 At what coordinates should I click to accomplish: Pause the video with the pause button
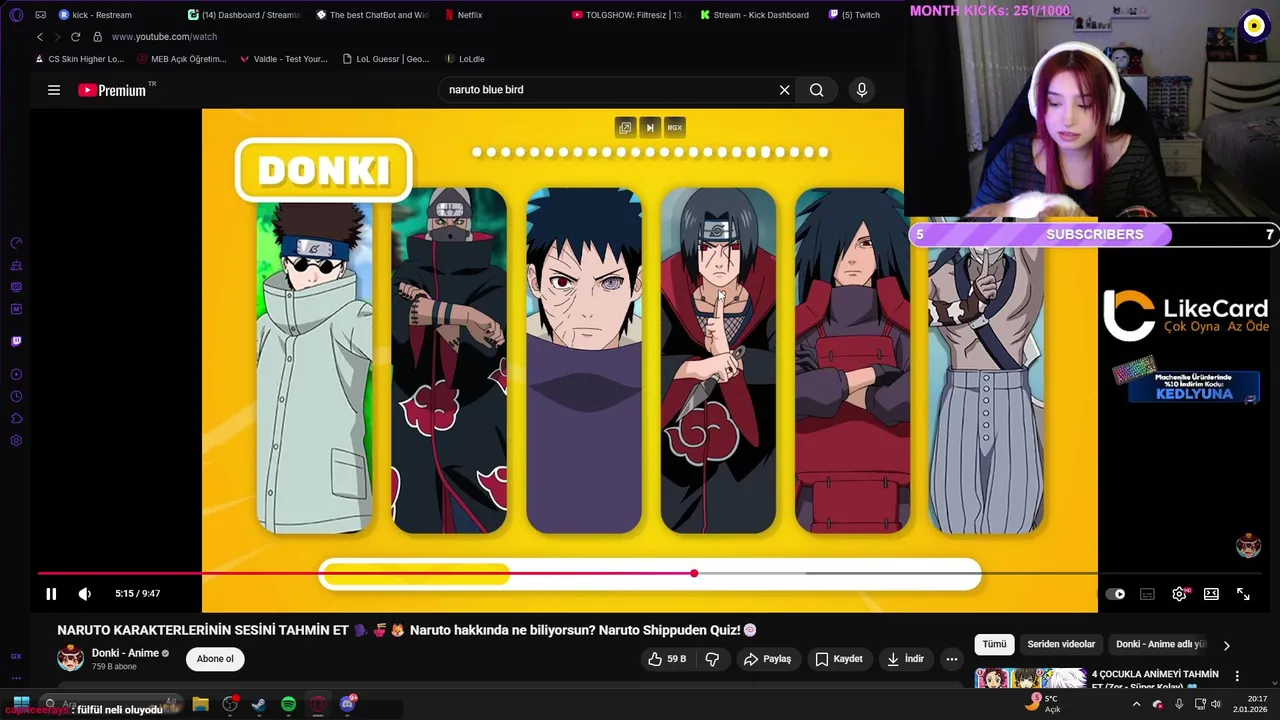[x=51, y=594]
